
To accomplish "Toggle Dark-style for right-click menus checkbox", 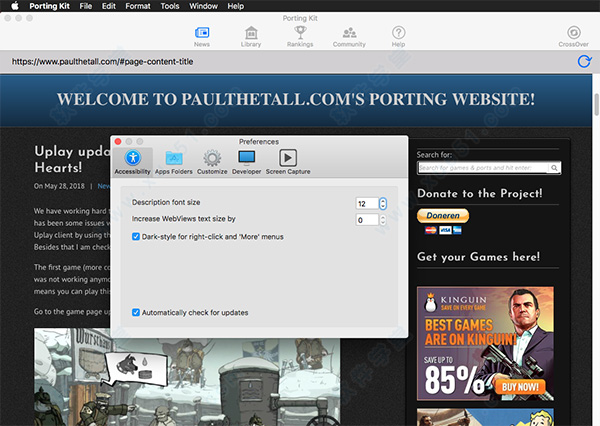I will [x=136, y=237].
